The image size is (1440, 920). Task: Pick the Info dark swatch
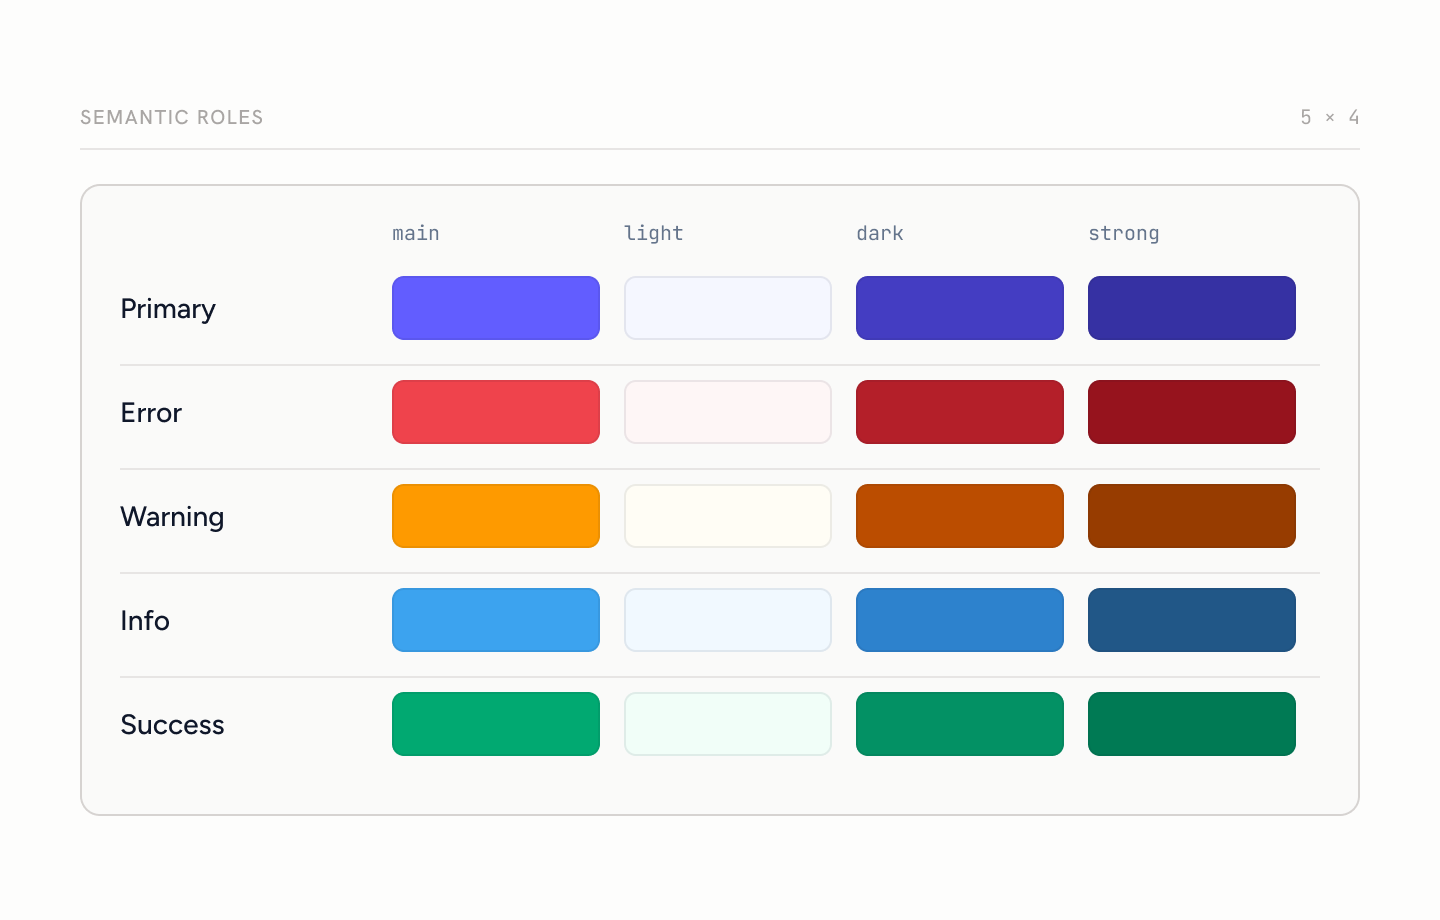point(960,620)
